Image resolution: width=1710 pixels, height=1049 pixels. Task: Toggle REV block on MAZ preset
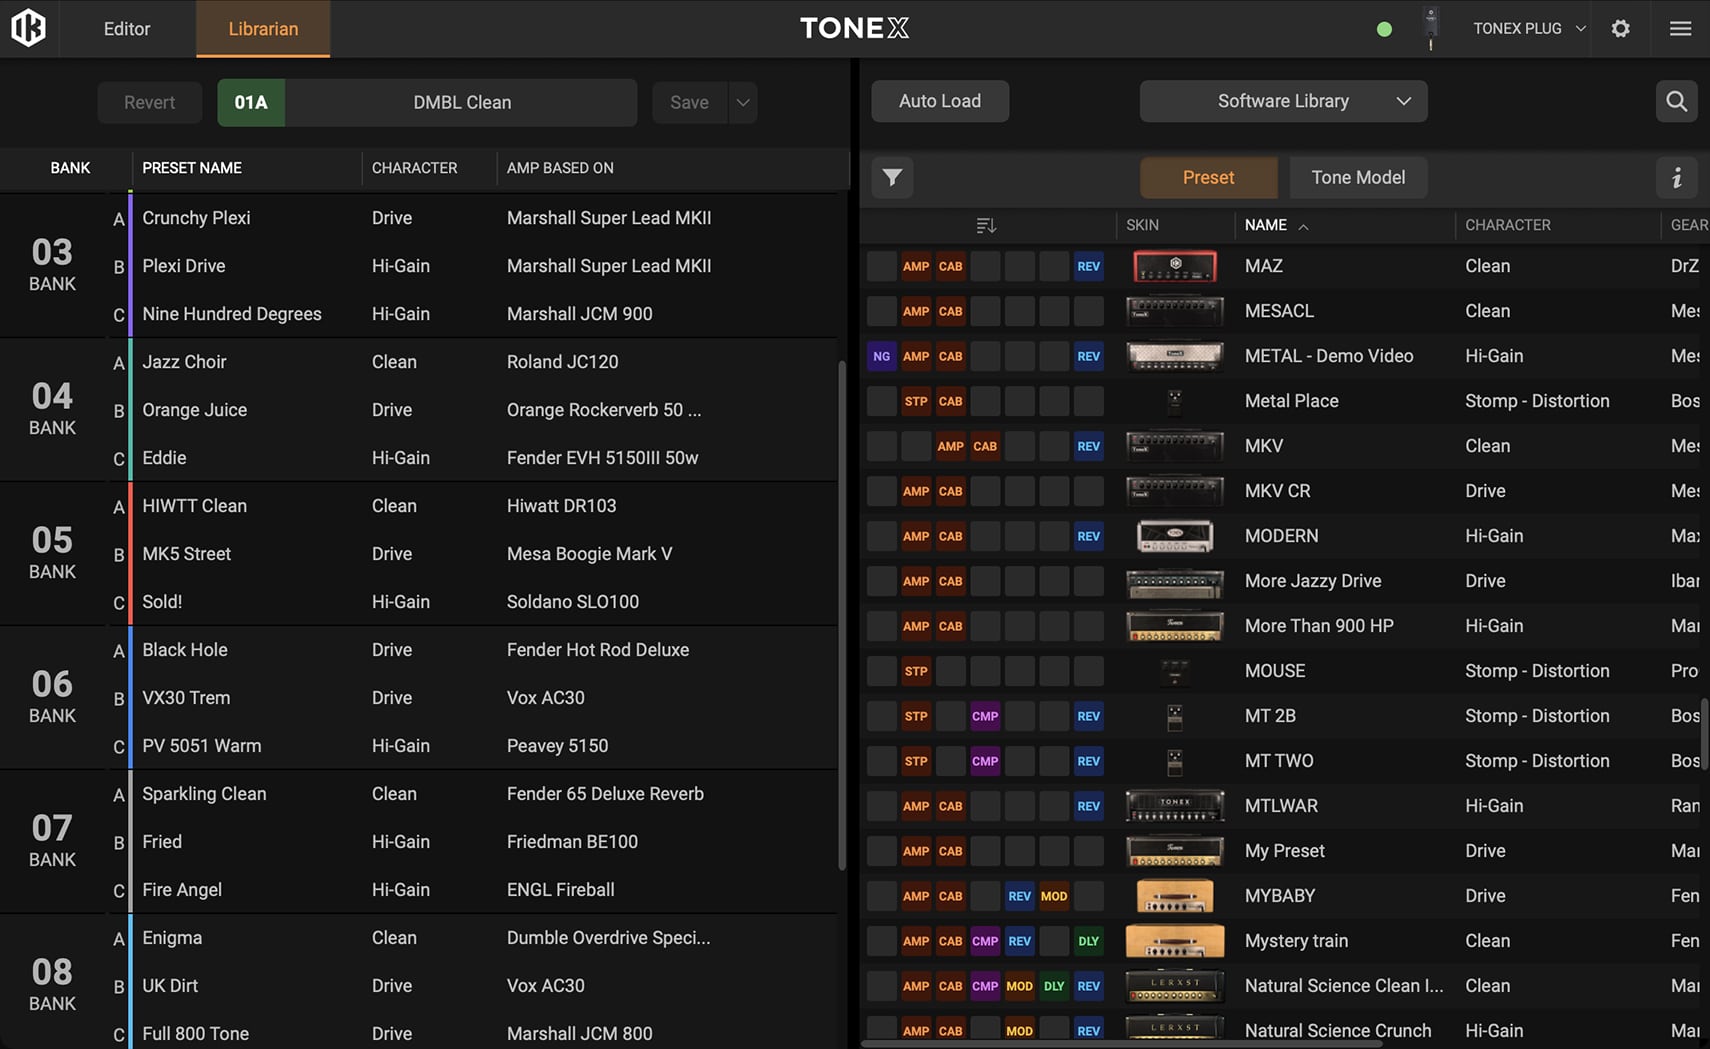(x=1088, y=266)
